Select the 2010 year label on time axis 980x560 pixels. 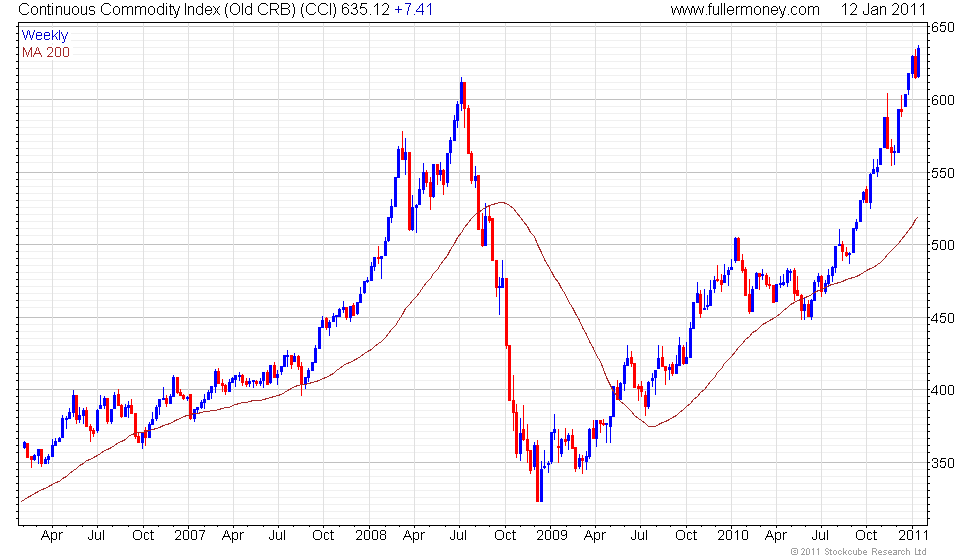[x=732, y=536]
